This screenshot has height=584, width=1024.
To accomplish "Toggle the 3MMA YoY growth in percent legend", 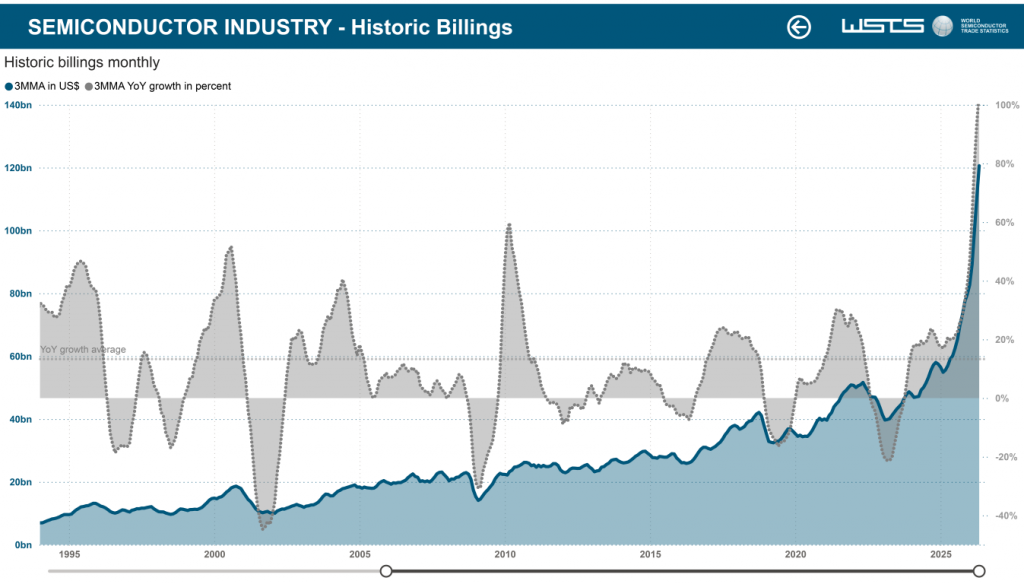I will [x=157, y=86].
